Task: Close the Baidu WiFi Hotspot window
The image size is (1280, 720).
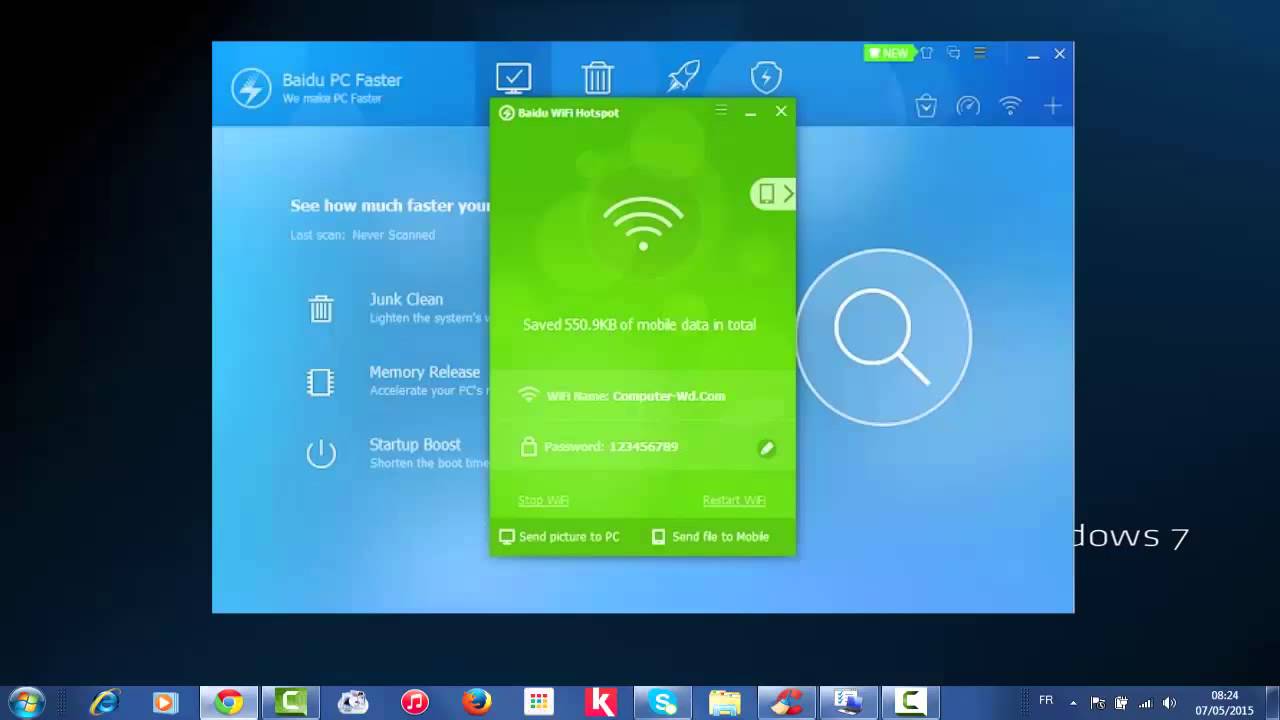Action: point(781,111)
